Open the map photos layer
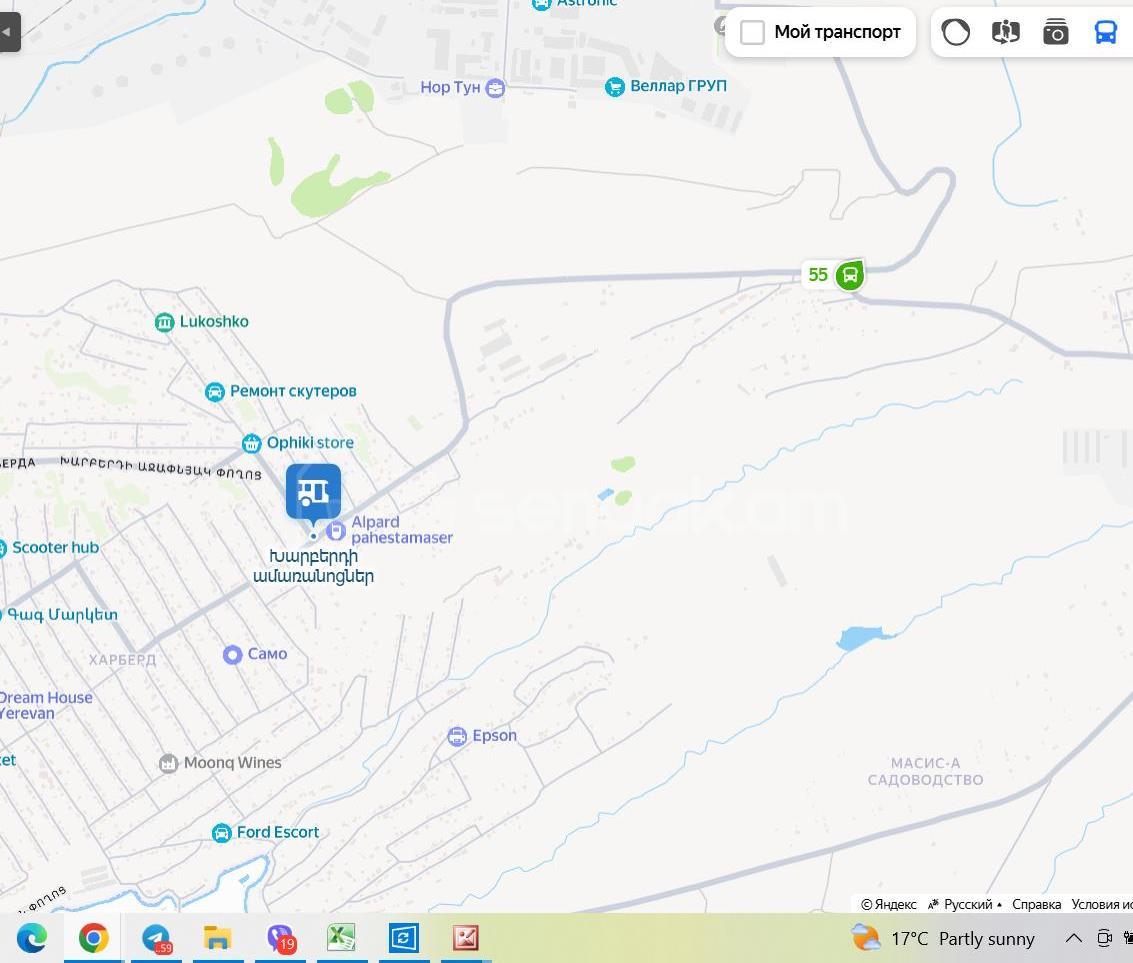 pos(1055,32)
